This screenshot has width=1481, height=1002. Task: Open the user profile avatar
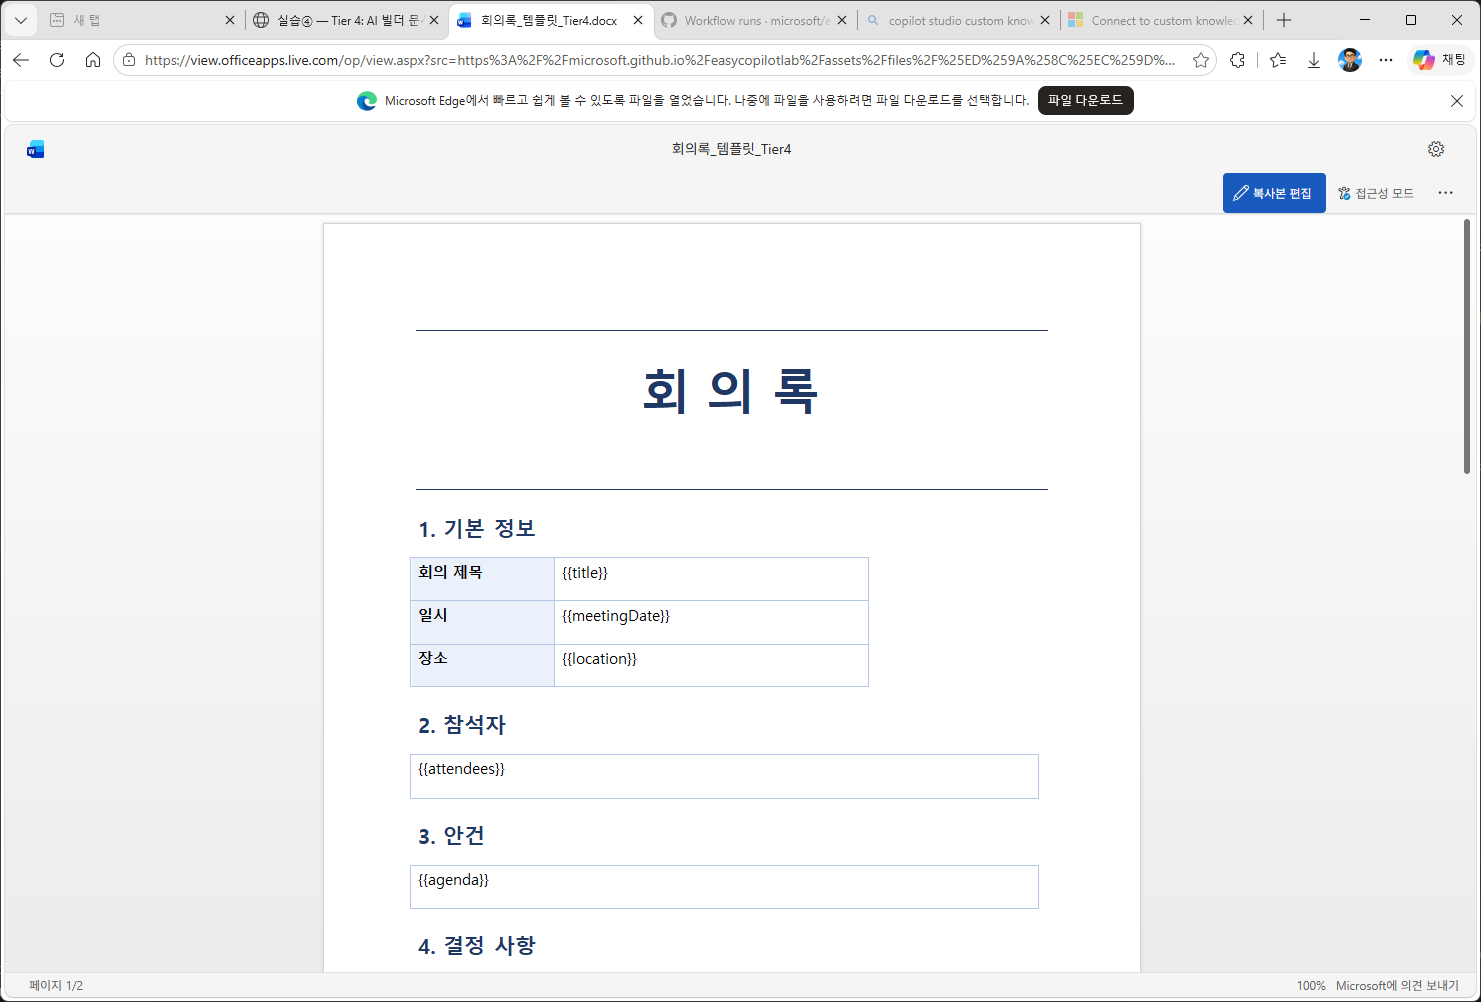1350,60
